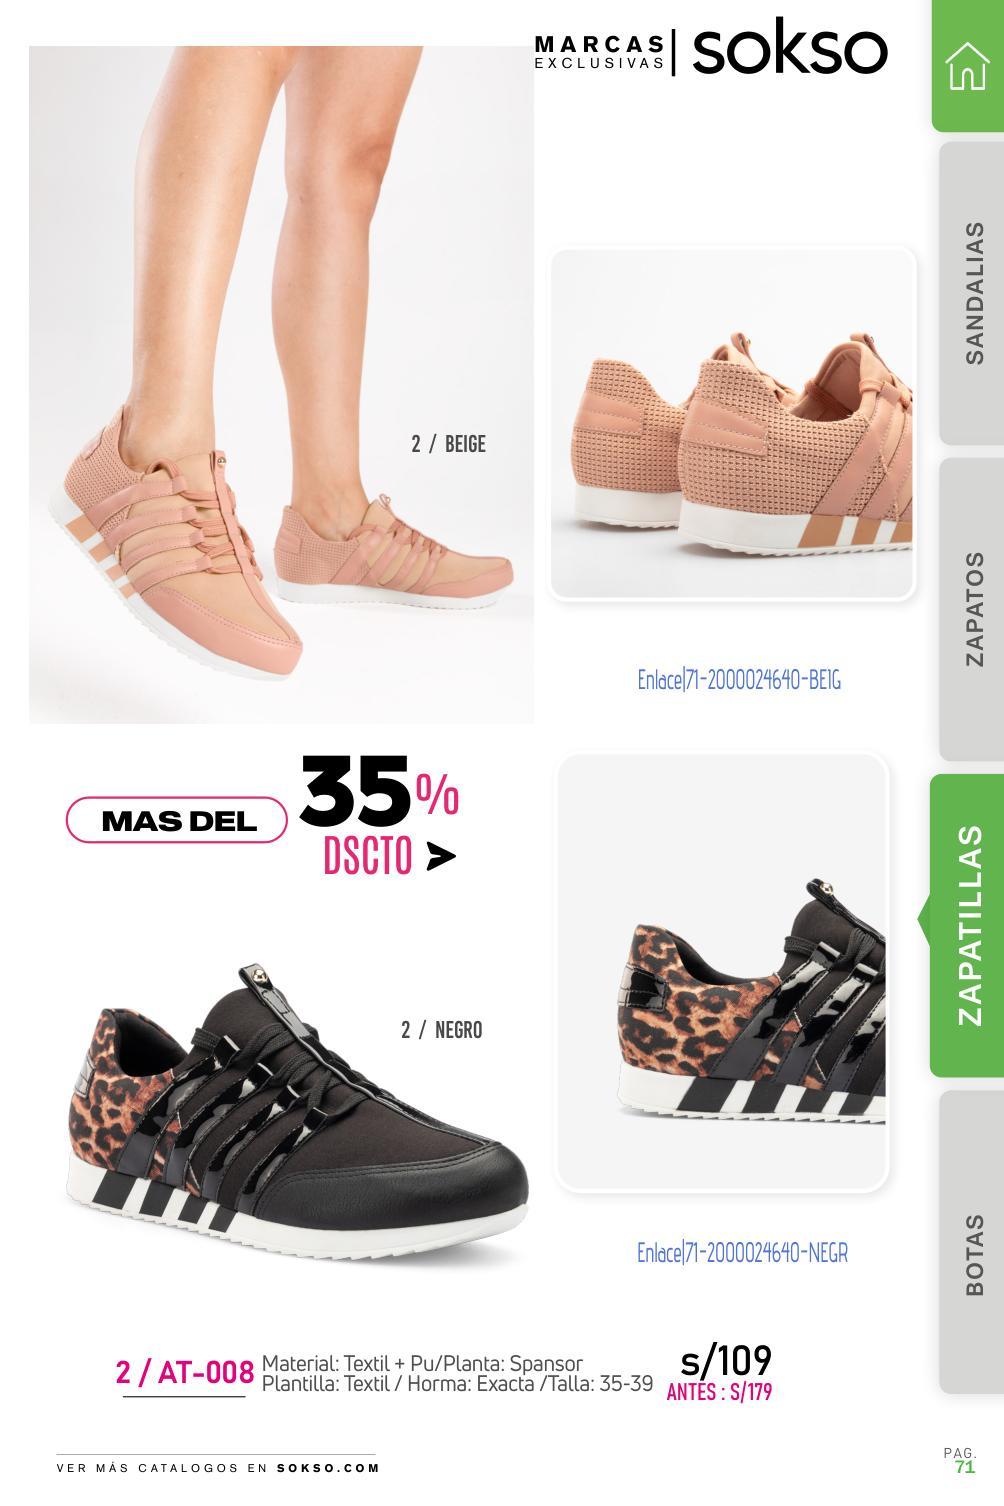Click the Enlace 71-2000024640-NEGR link
Viewport: 1004px width, 1506px height.
coord(742,1252)
